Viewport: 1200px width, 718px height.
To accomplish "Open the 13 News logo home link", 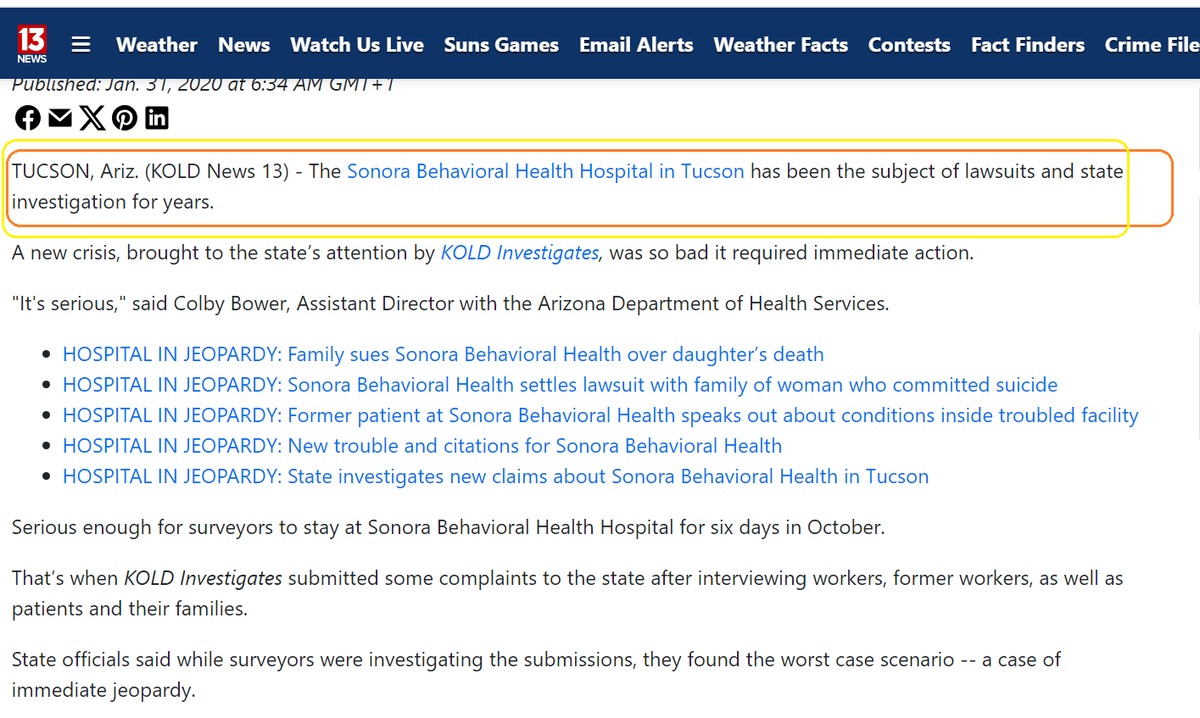I will pos(31,45).
